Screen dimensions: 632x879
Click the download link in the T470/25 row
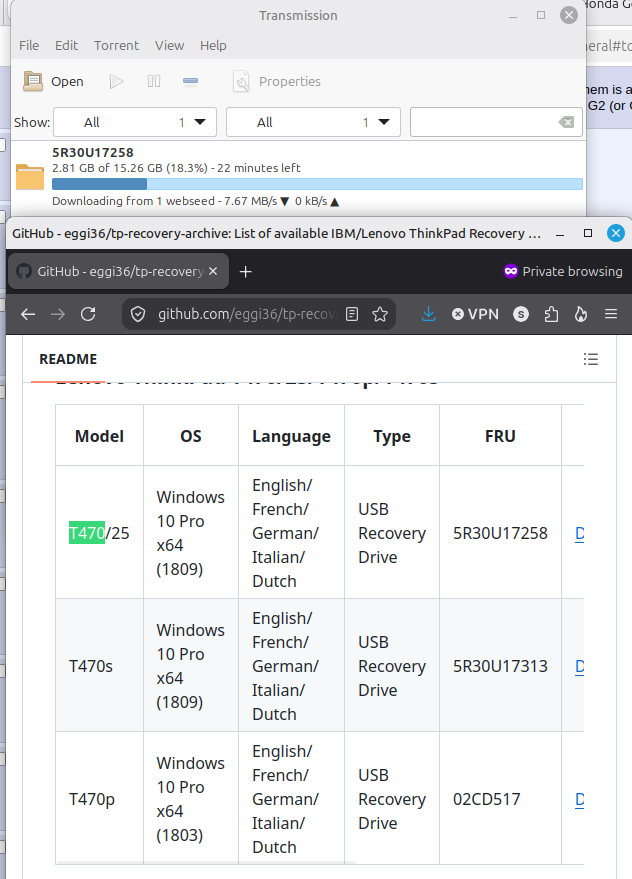pos(580,534)
